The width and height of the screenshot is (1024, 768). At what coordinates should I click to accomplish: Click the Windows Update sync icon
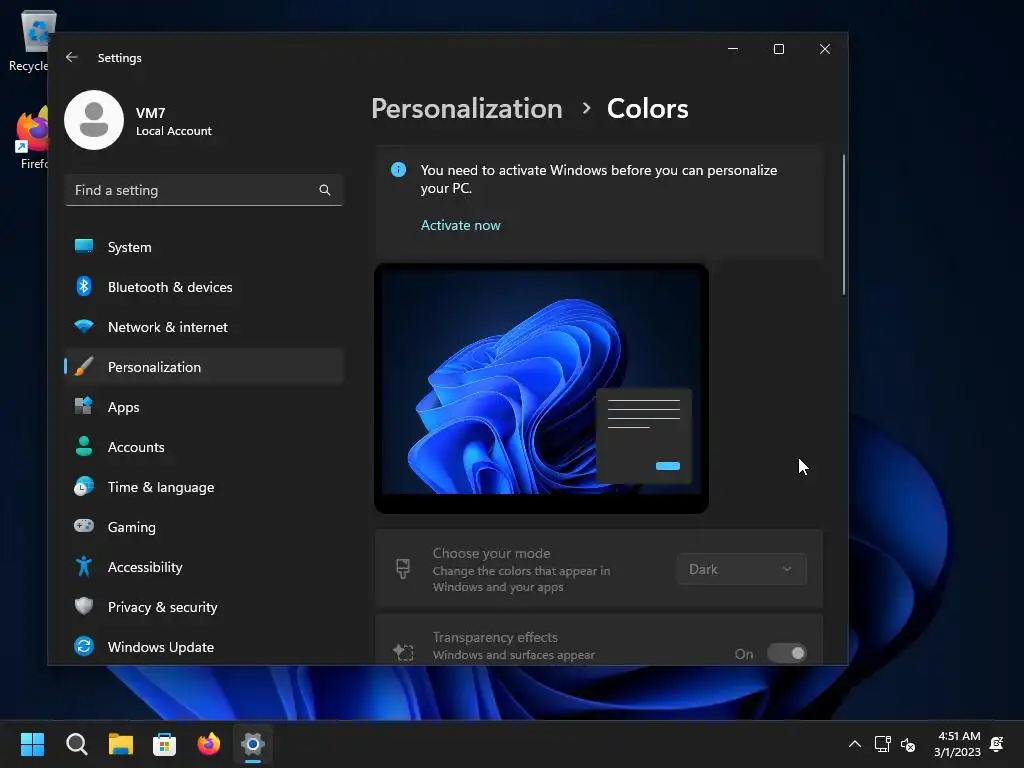click(84, 647)
